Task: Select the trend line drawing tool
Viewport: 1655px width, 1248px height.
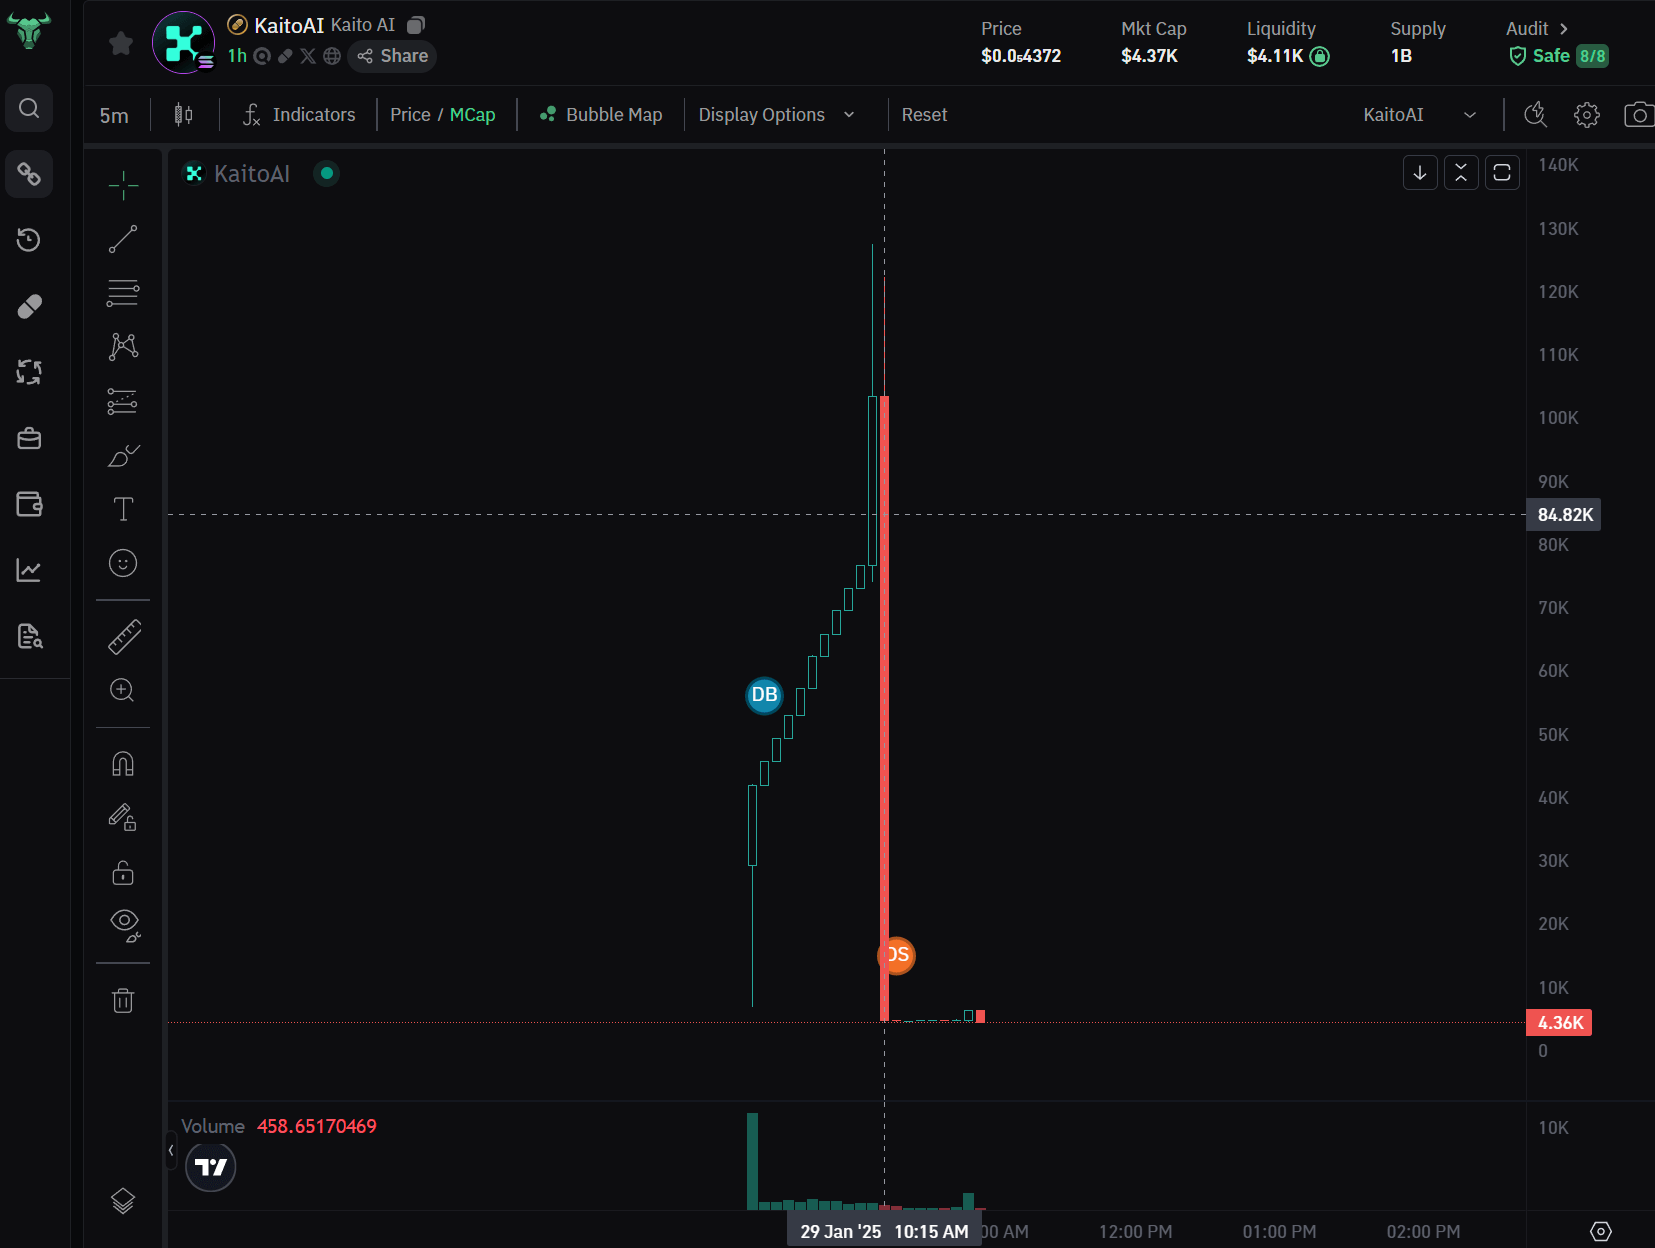Action: [x=123, y=238]
